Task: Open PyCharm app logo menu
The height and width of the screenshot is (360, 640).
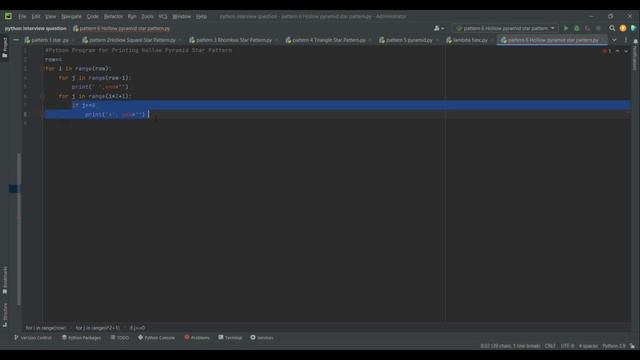Action: coord(8,16)
